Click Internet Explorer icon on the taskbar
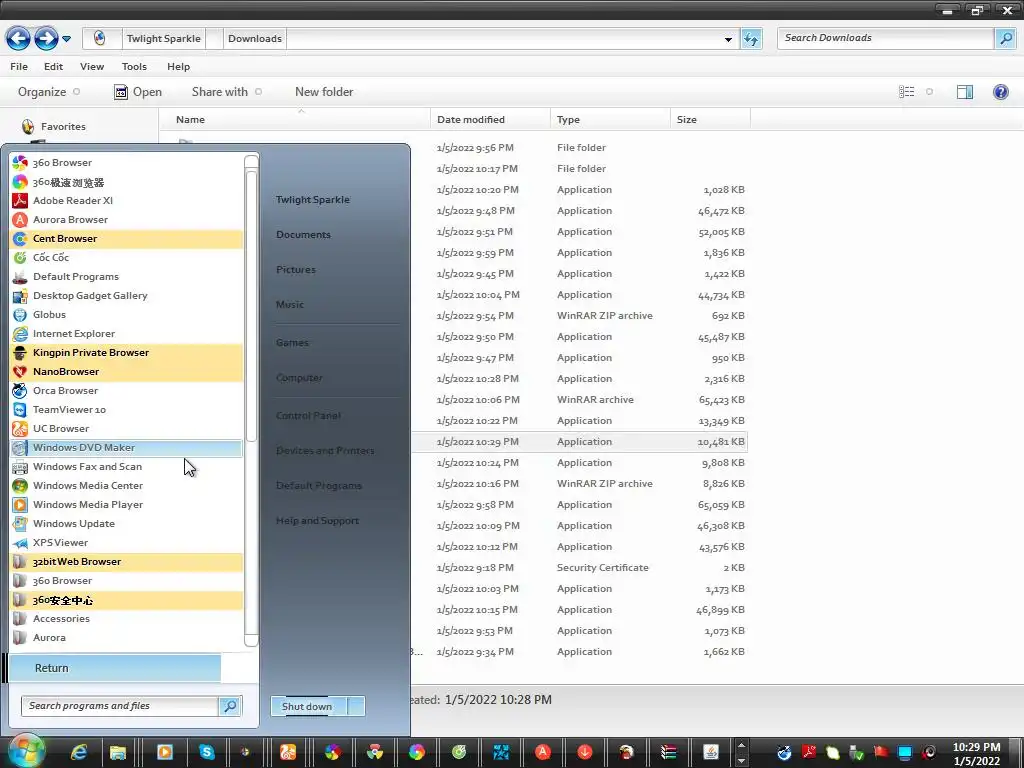The height and width of the screenshot is (768, 1024). pos(80,752)
